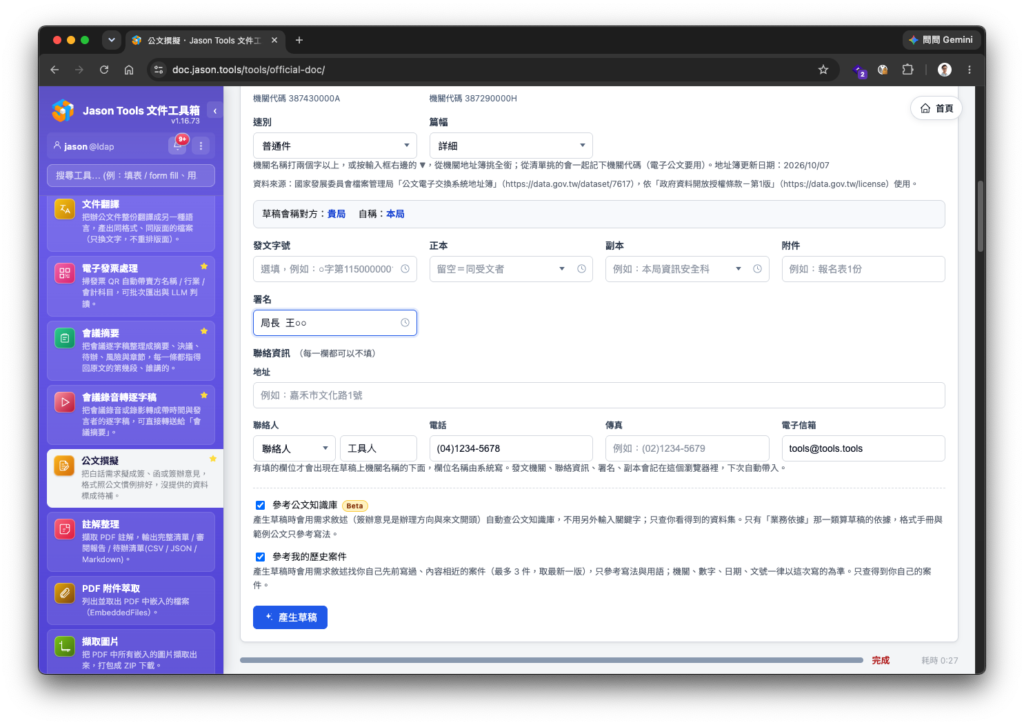Screen dimensions: 1024x725
Task: Open the 註解整理 tool icon
Action: tap(65, 529)
